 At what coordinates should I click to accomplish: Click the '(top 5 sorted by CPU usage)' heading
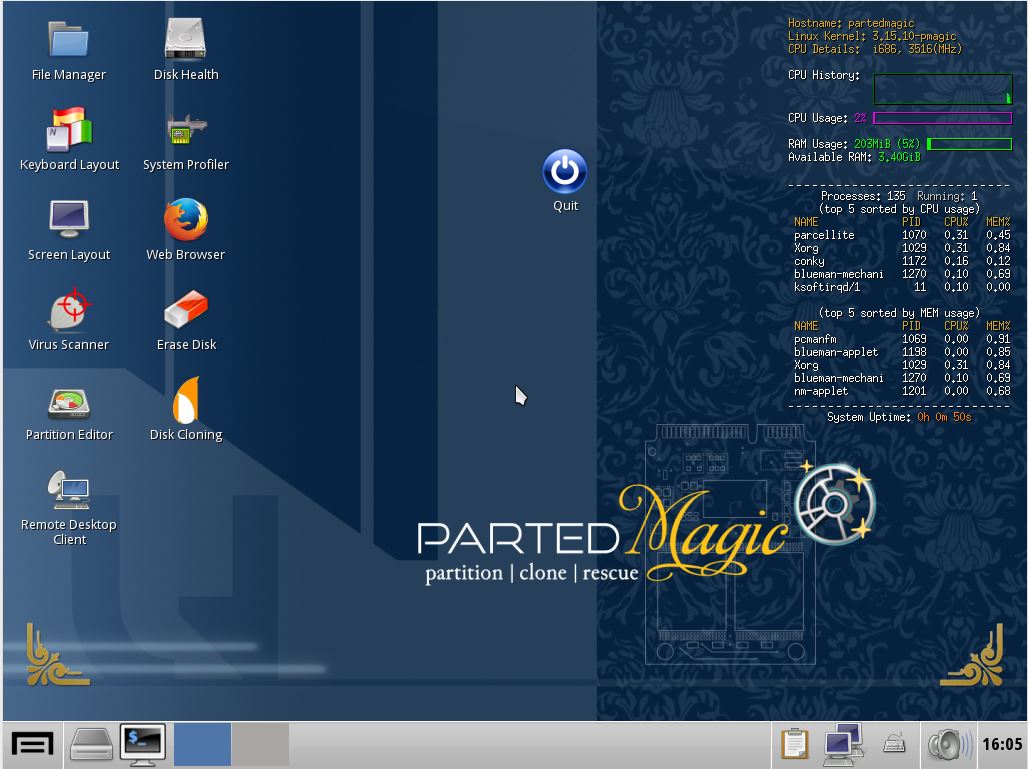899,209
